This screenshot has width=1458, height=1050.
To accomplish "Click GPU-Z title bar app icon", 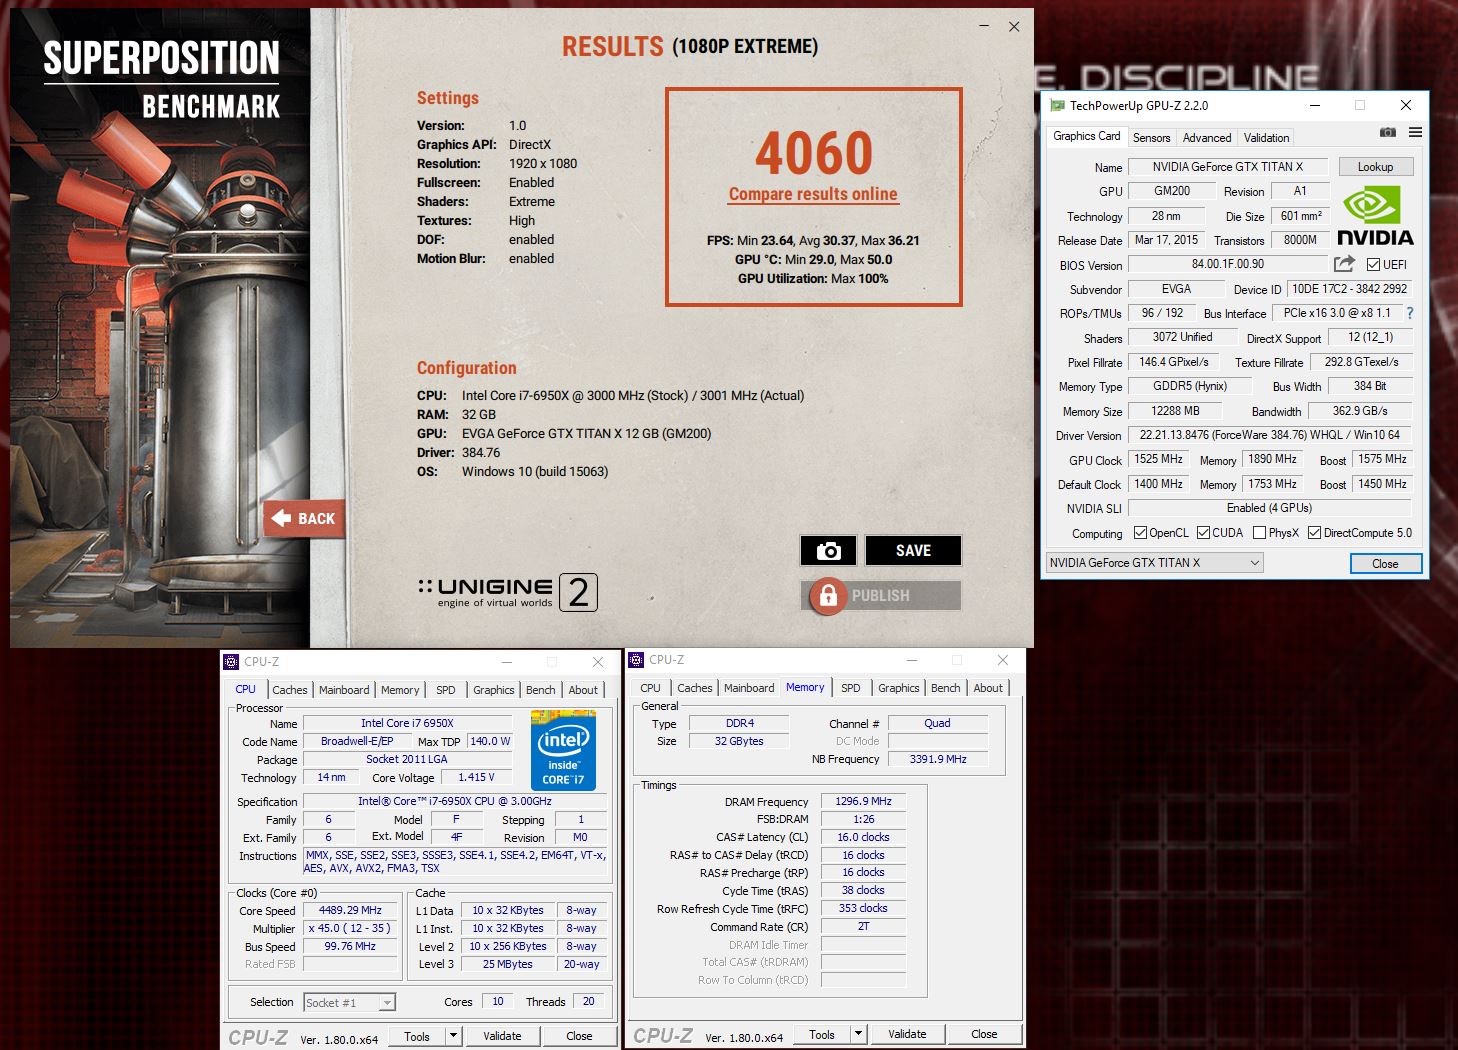I will (x=1057, y=105).
